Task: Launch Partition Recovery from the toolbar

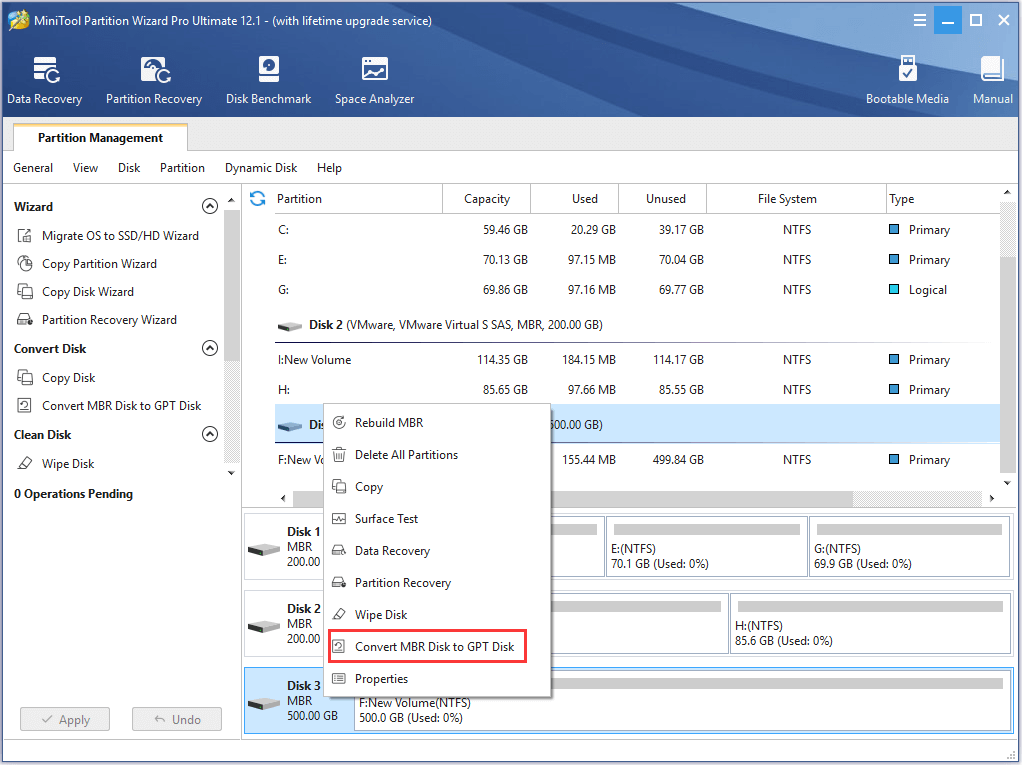Action: tap(153, 79)
